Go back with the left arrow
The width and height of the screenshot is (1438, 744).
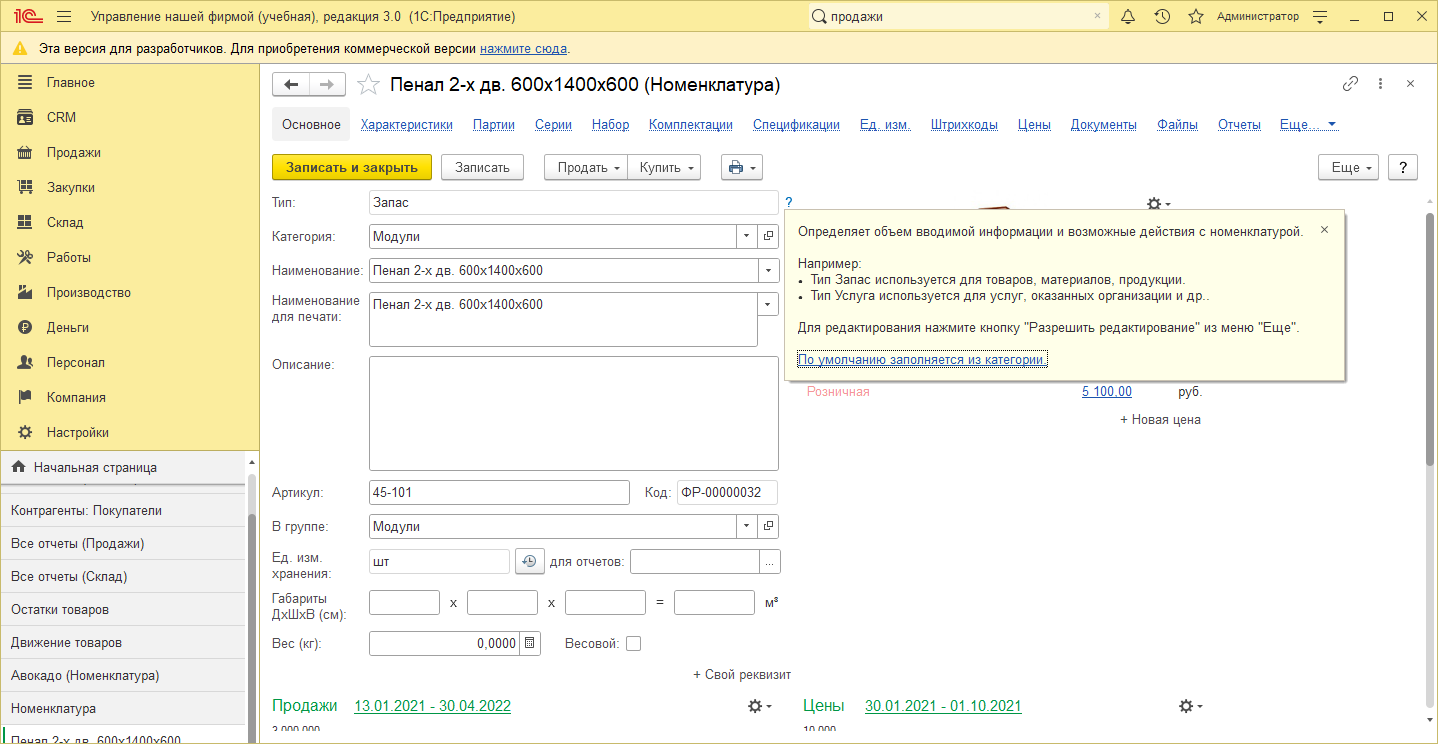tap(291, 85)
